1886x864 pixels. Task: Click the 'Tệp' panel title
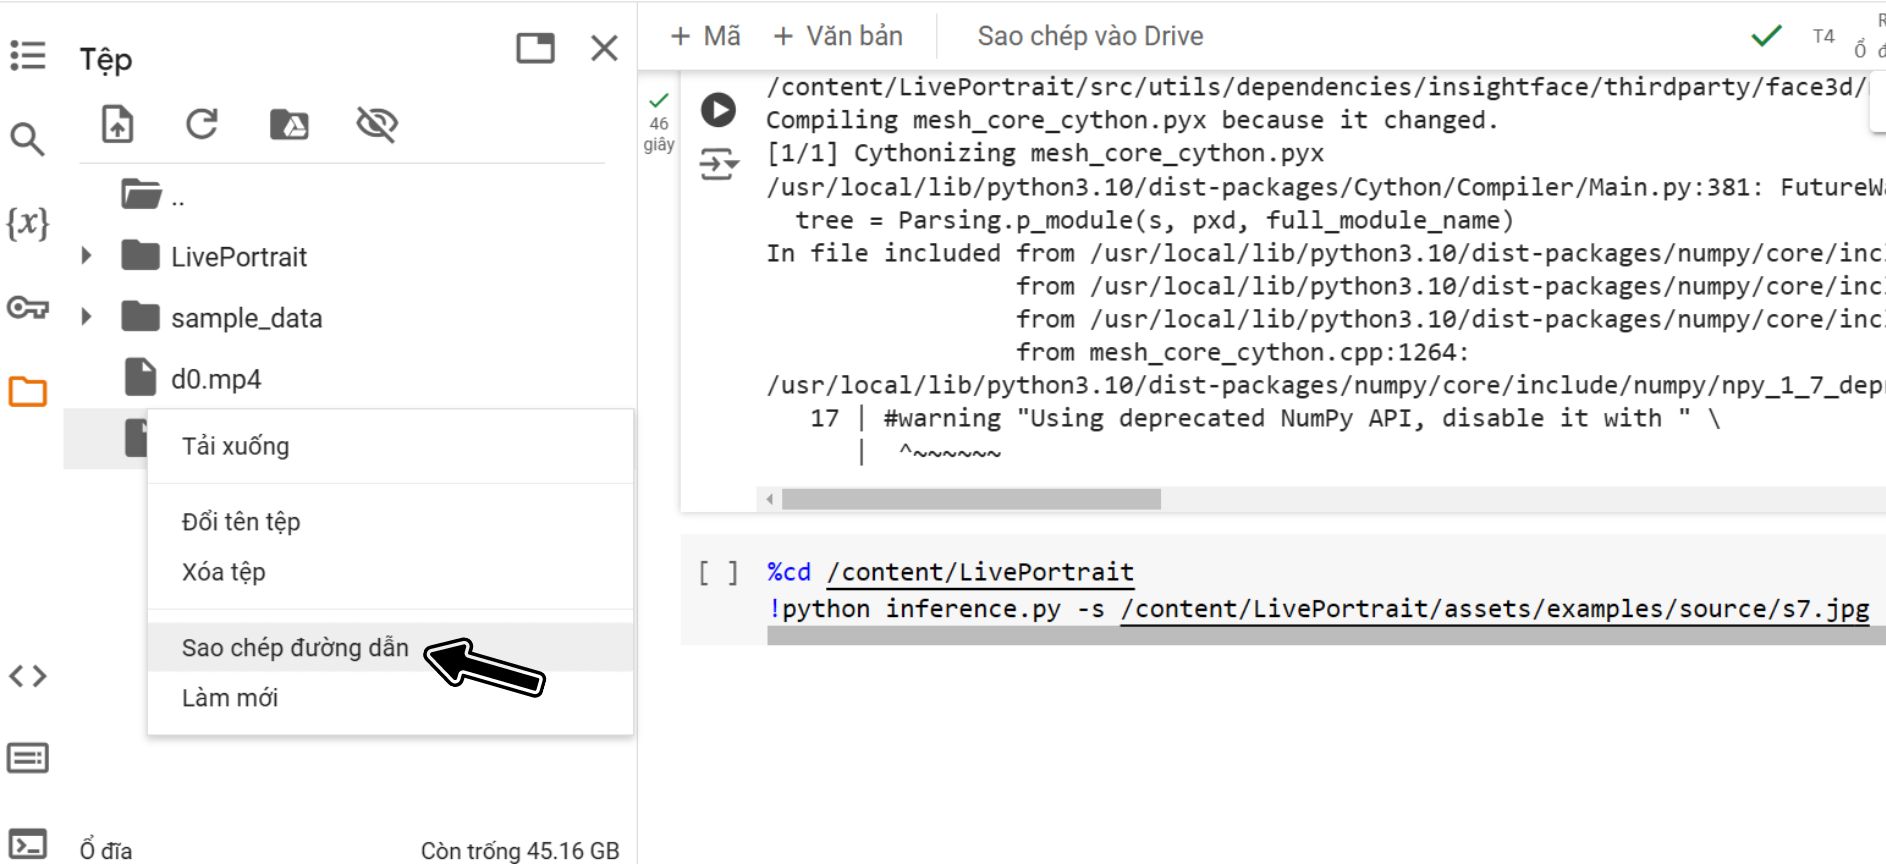(x=106, y=60)
